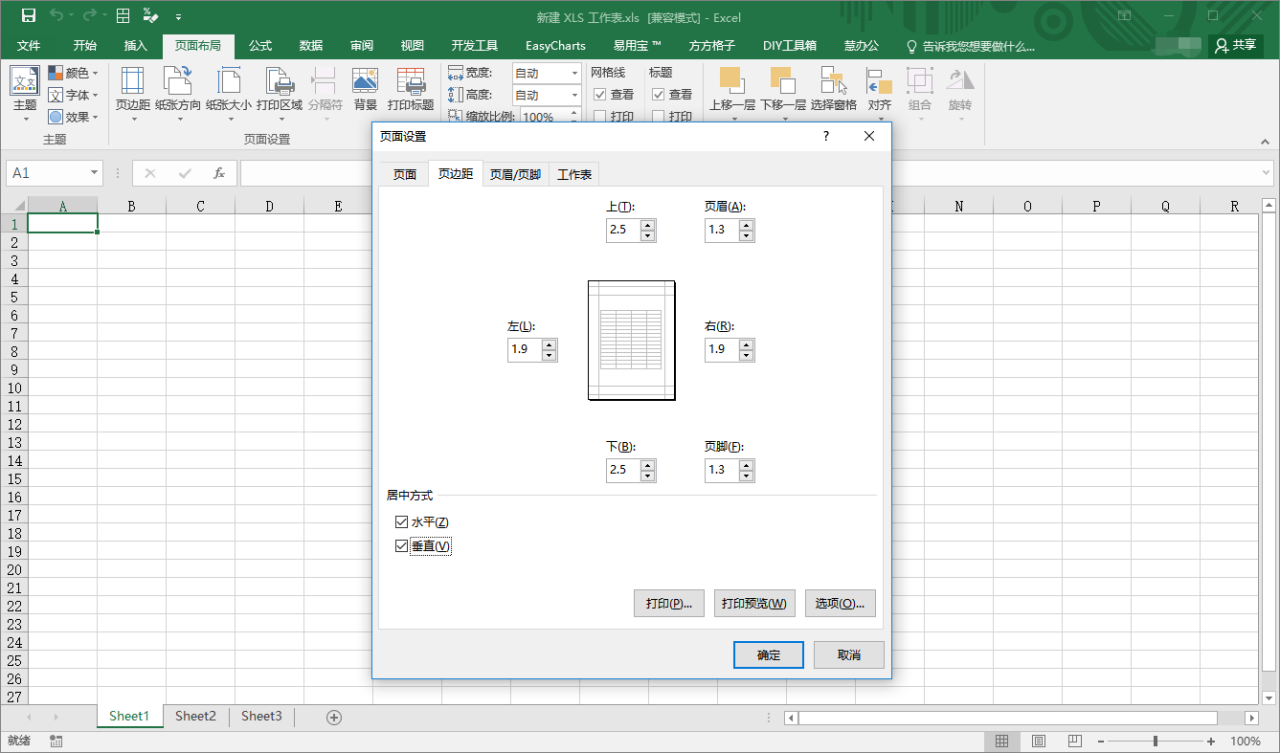Click the Redo arrow in title bar
This screenshot has height=753, width=1280.
91,16
